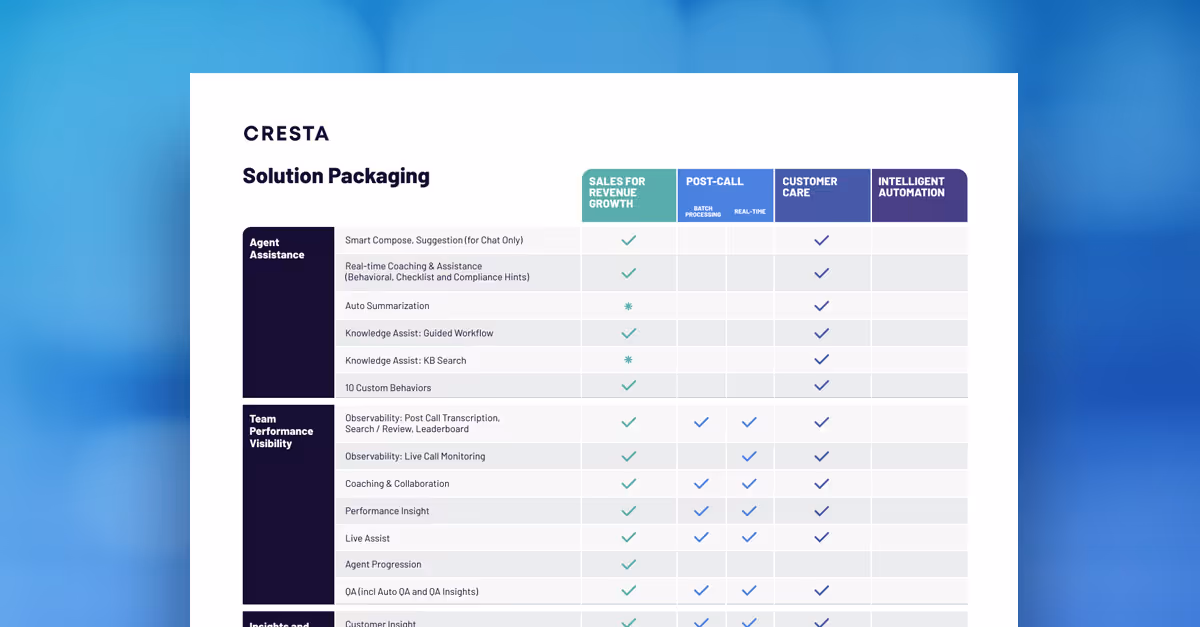Click the Sales checkmark for Real-time Coaching & Assistance
The height and width of the screenshot is (627, 1200).
tap(628, 272)
